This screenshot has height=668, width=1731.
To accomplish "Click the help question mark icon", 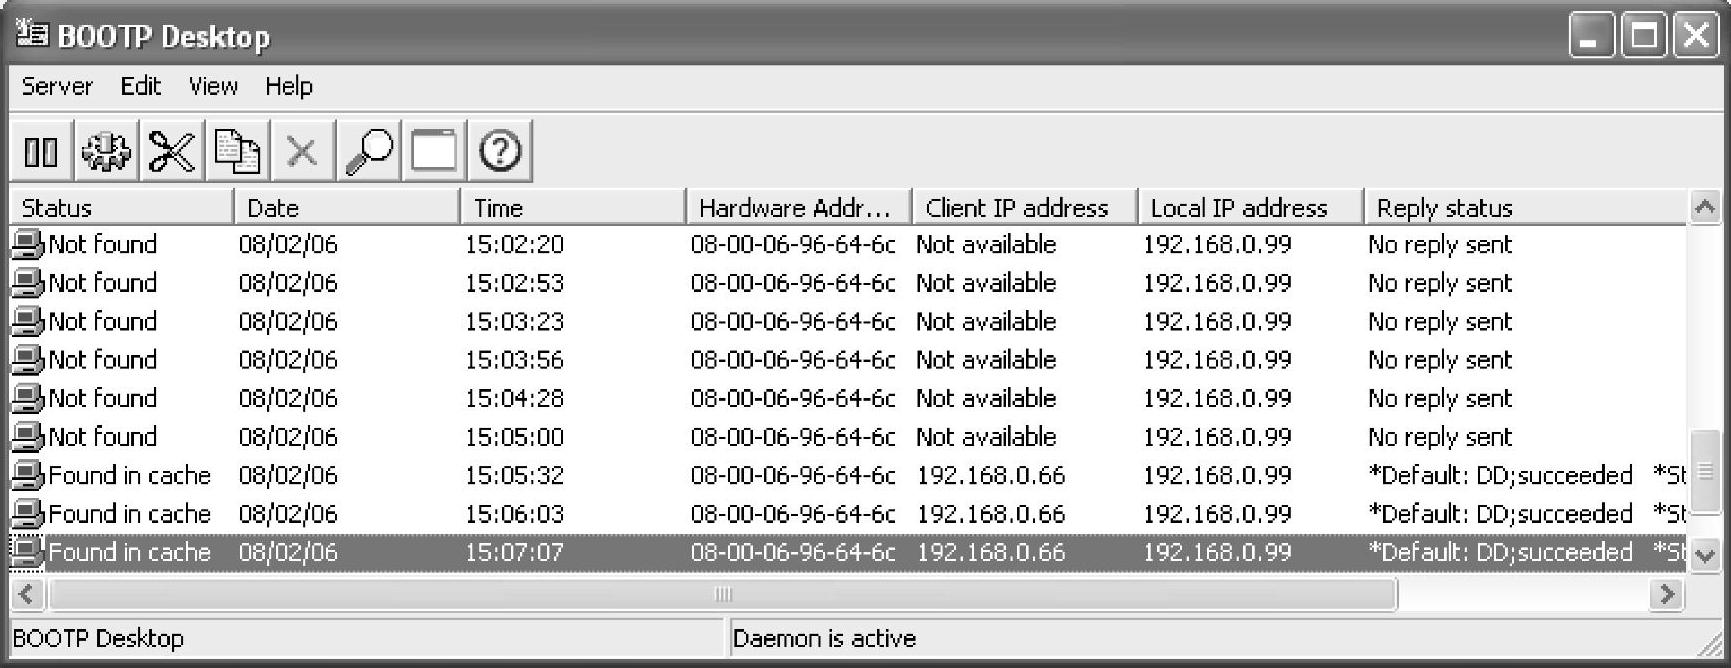I will [500, 152].
